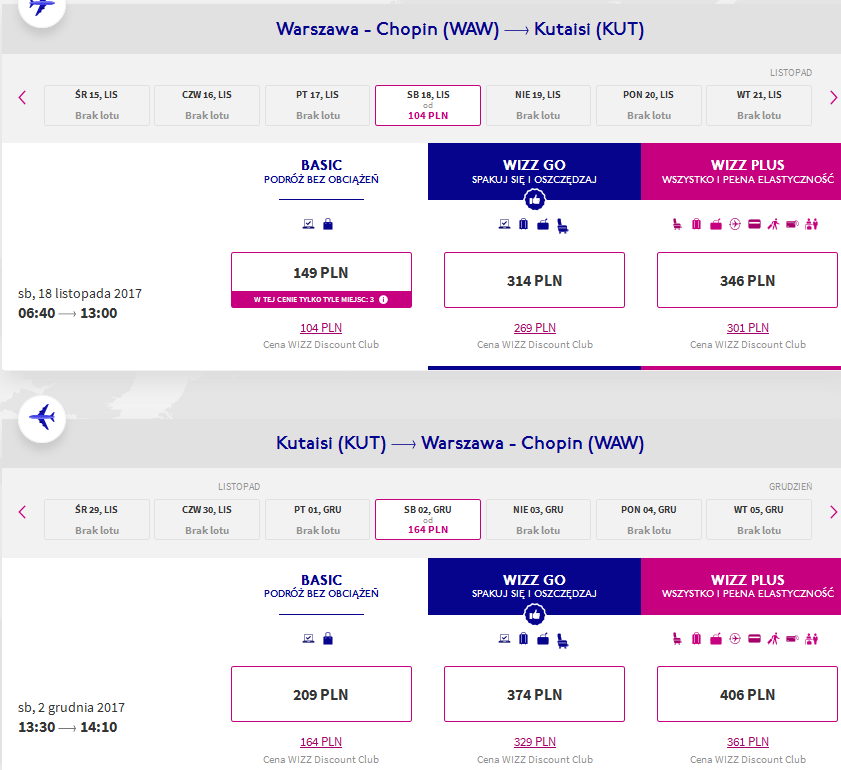
Task: Click online check-in icon under return BASIC
Action: (x=308, y=639)
